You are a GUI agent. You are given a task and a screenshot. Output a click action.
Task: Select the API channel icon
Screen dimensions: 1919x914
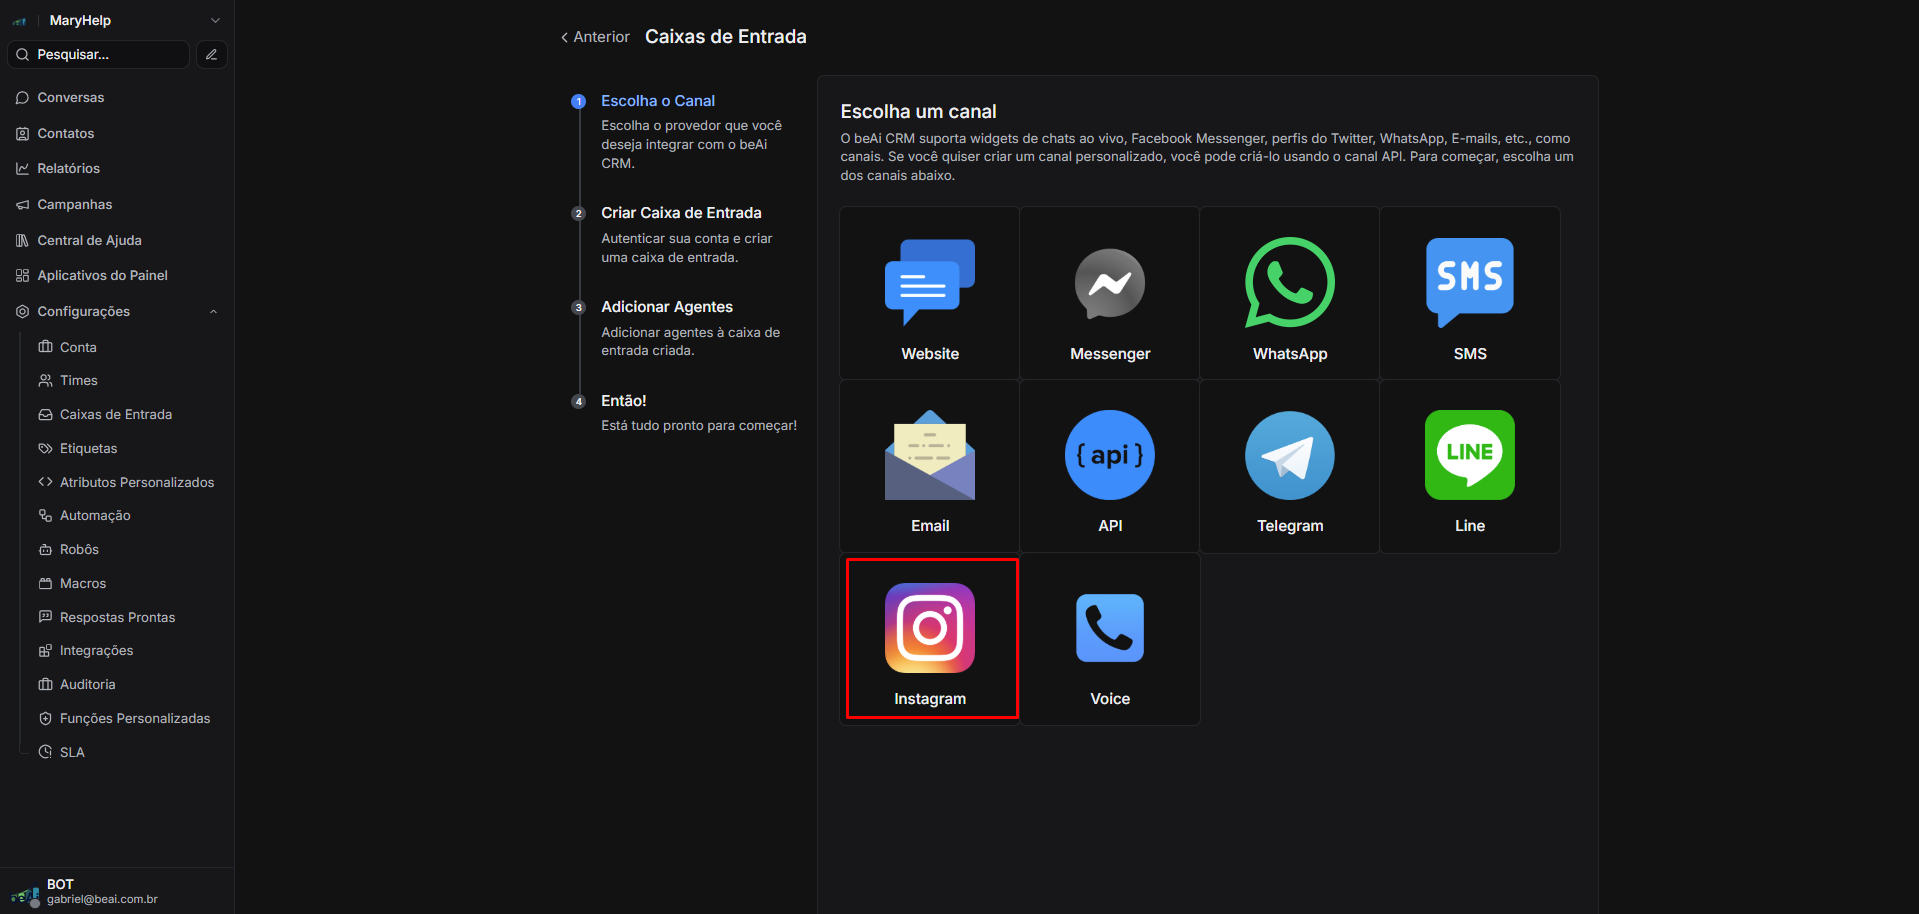[1109, 456]
